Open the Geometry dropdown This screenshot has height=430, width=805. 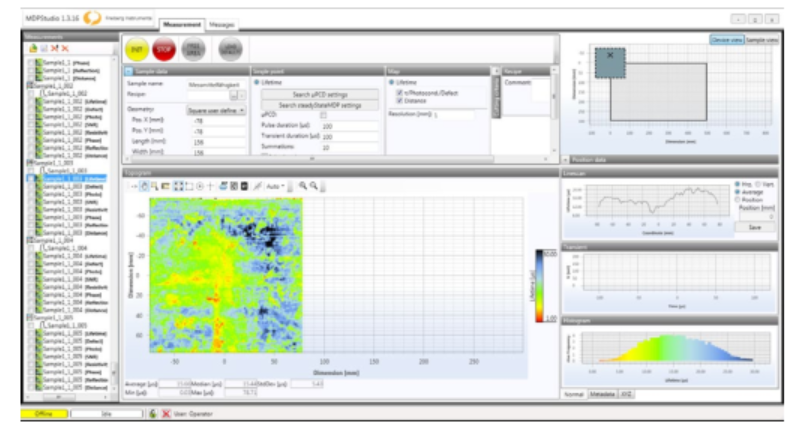216,110
